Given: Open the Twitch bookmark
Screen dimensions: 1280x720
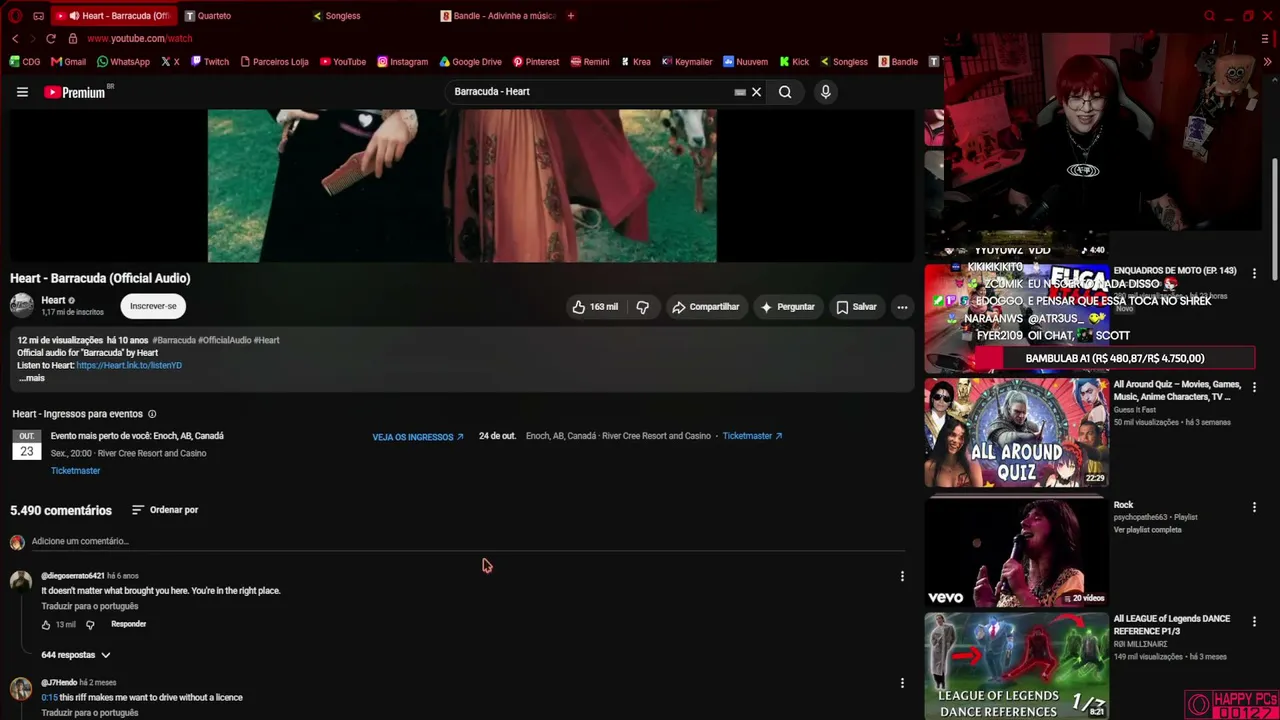Looking at the screenshot, I should [210, 62].
